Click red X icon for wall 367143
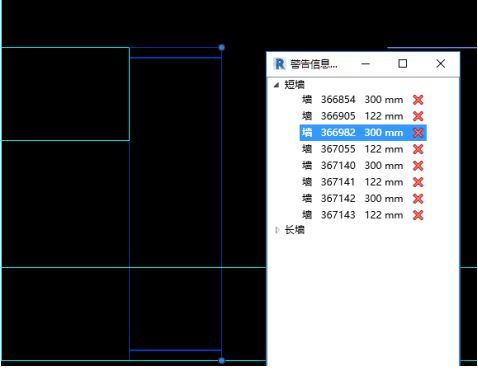The image size is (478, 371). 418,215
